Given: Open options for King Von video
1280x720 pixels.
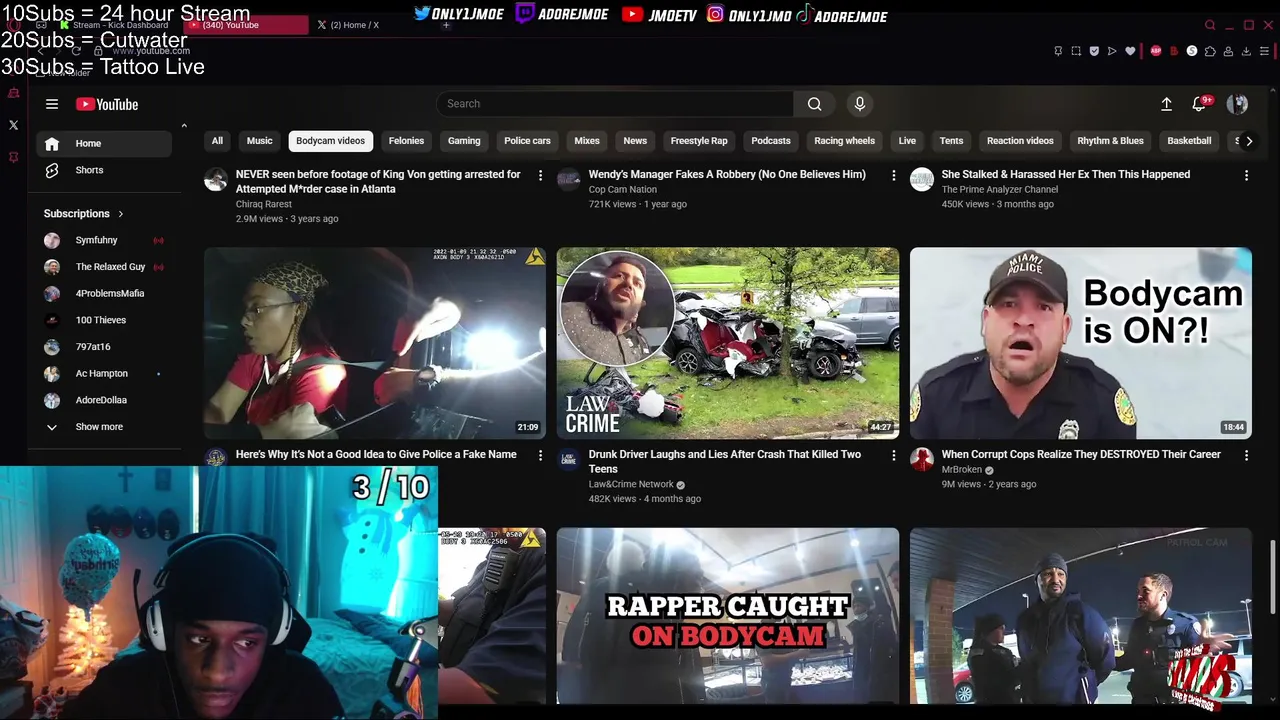Looking at the screenshot, I should click(541, 175).
